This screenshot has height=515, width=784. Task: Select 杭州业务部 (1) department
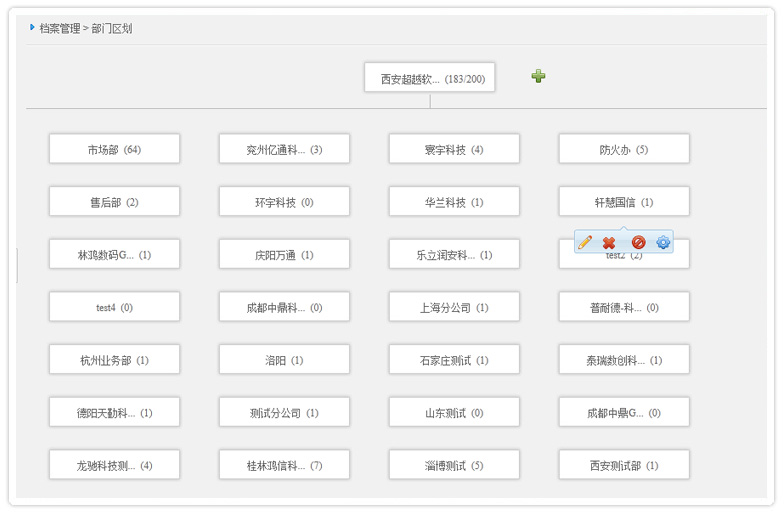click(114, 360)
